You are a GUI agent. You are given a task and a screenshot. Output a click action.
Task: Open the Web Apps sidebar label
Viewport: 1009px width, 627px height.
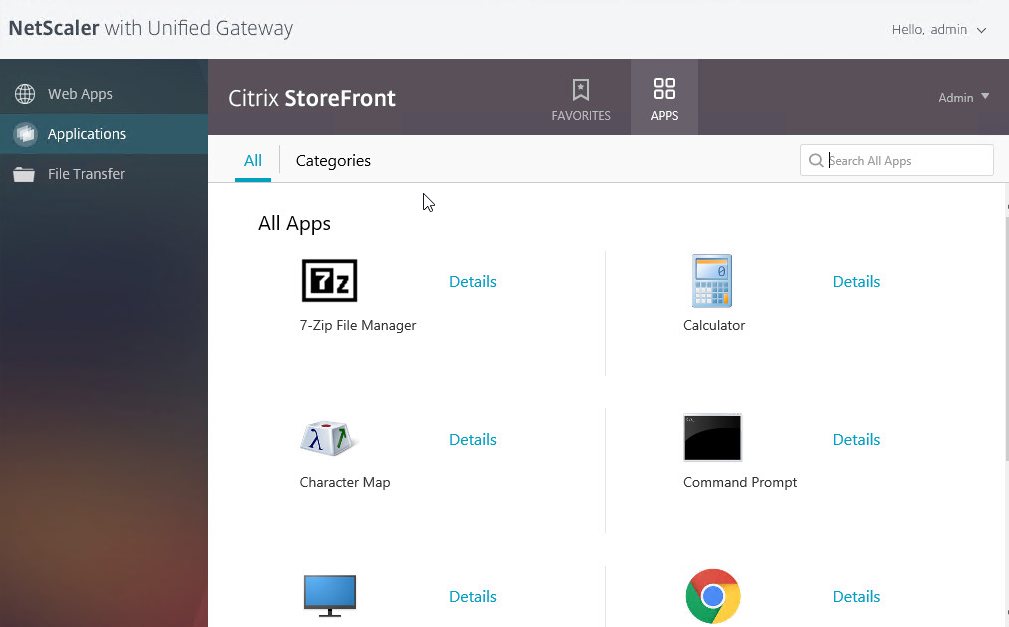(x=80, y=94)
